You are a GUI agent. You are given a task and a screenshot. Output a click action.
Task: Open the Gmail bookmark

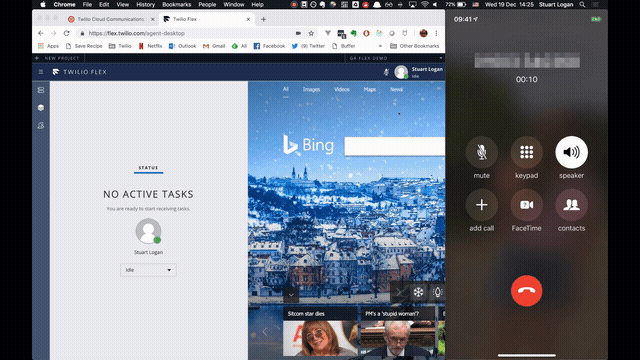click(x=214, y=46)
